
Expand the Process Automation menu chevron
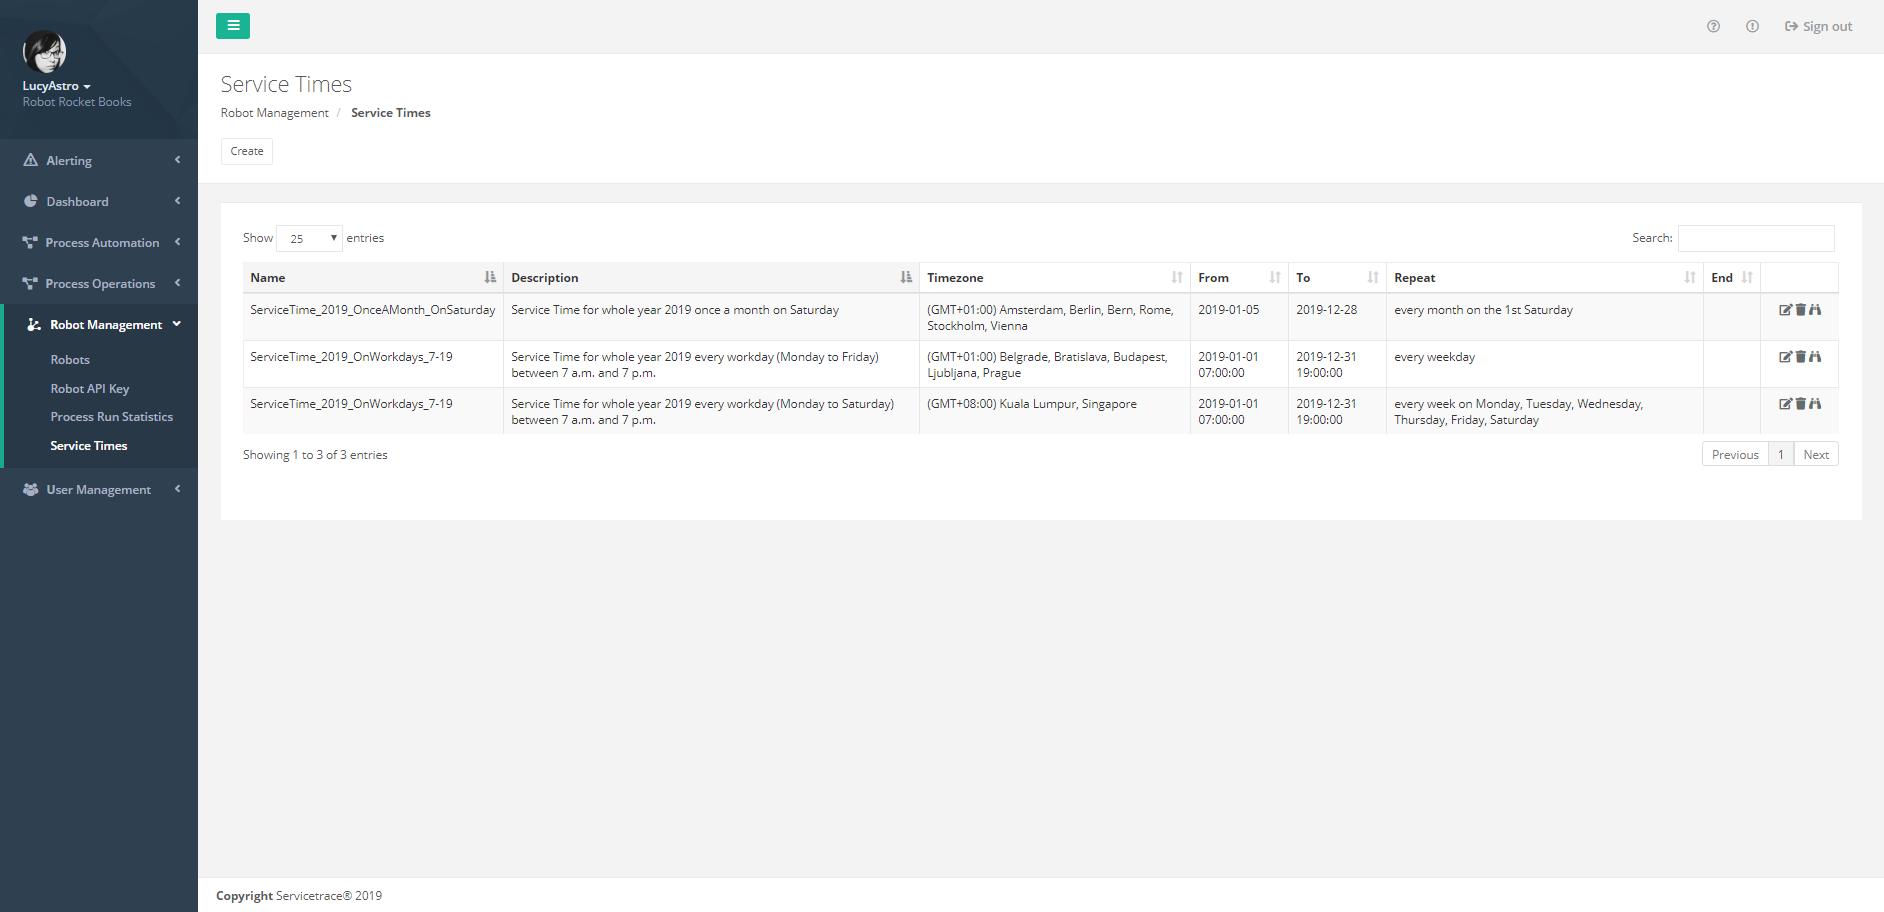point(177,242)
